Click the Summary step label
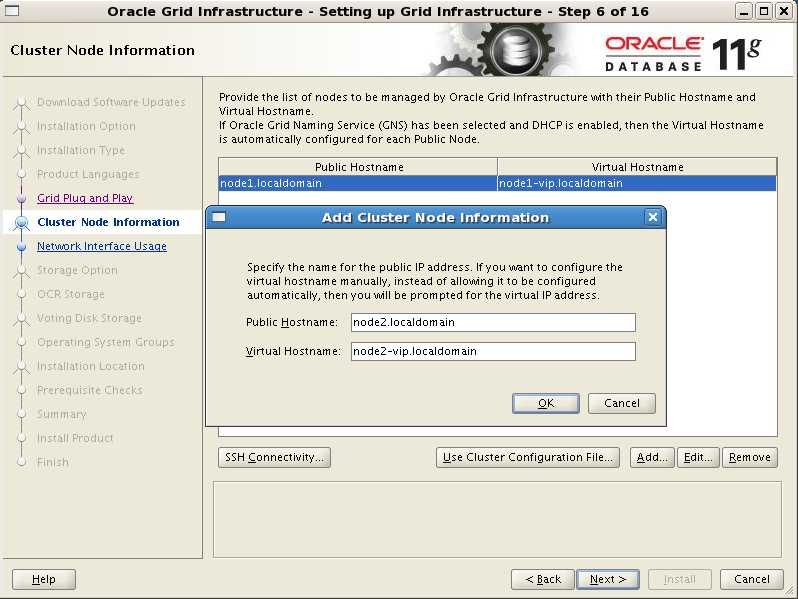 62,414
